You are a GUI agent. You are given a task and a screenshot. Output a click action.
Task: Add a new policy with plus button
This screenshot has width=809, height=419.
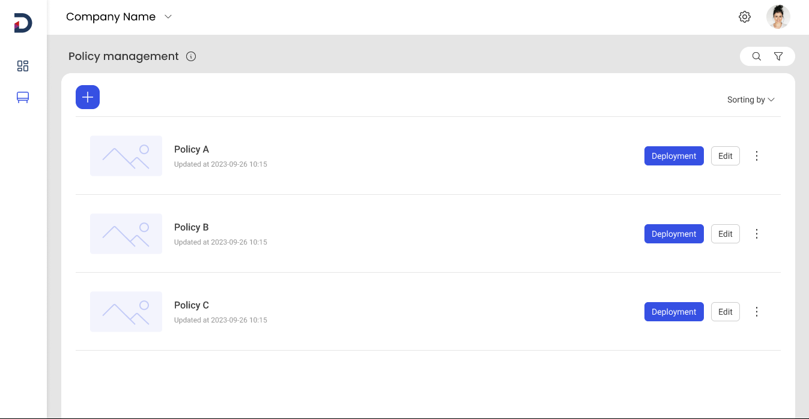(88, 97)
